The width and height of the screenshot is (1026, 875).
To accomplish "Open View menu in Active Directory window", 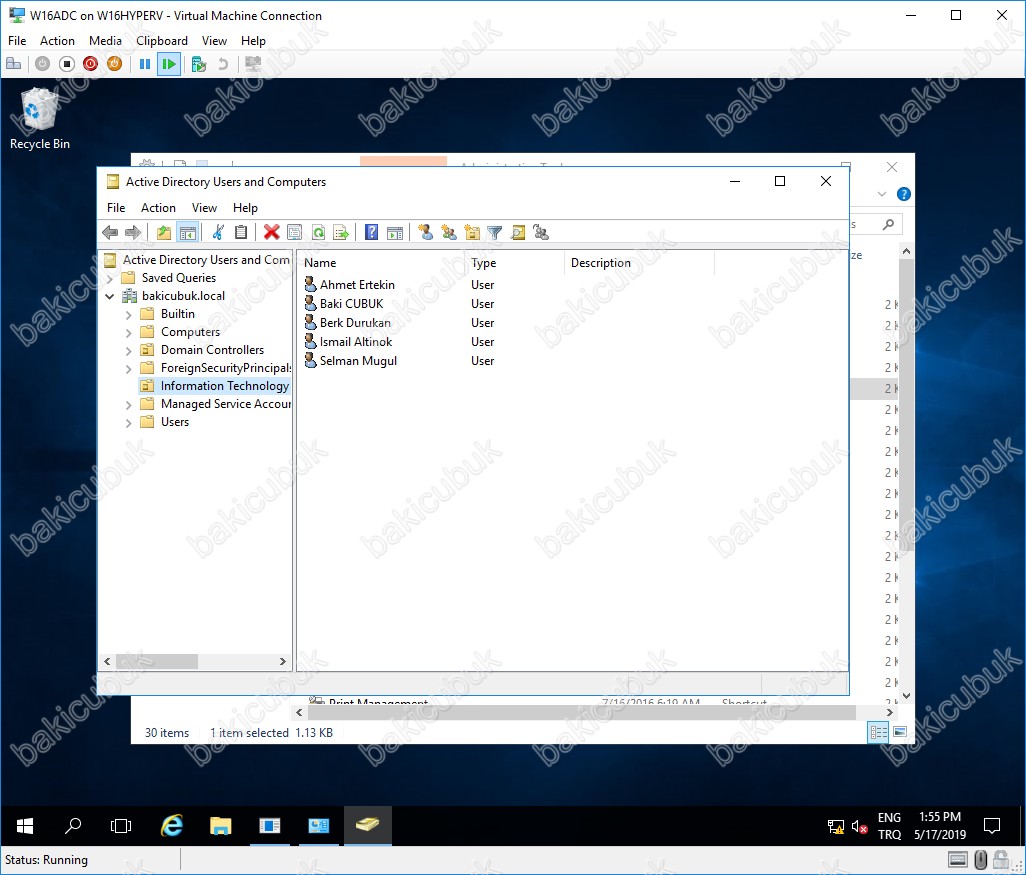I will click(204, 207).
